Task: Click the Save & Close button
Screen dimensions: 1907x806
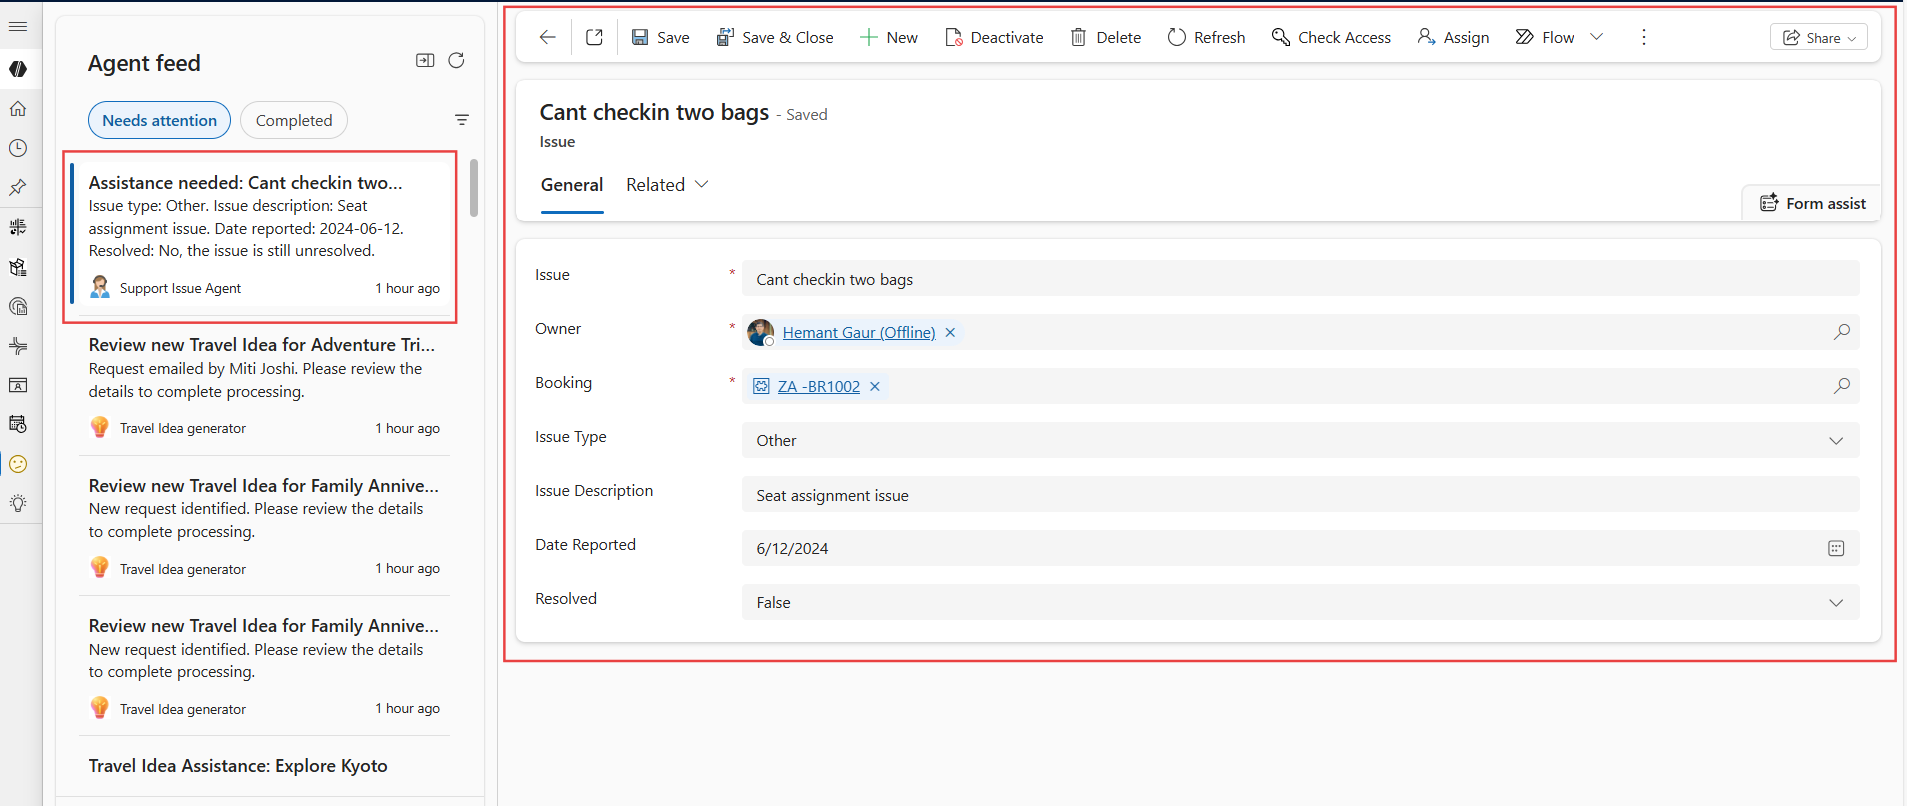Action: pos(775,37)
